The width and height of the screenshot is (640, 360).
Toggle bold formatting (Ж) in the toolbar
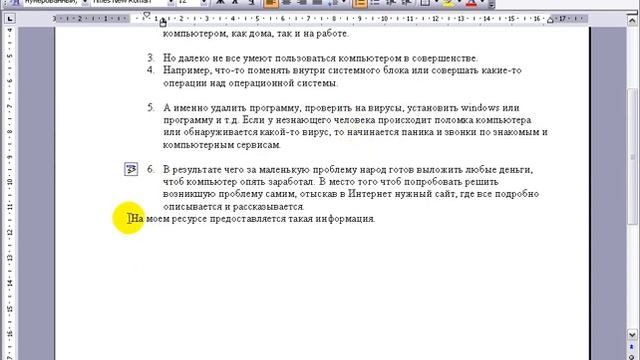(220, 2)
